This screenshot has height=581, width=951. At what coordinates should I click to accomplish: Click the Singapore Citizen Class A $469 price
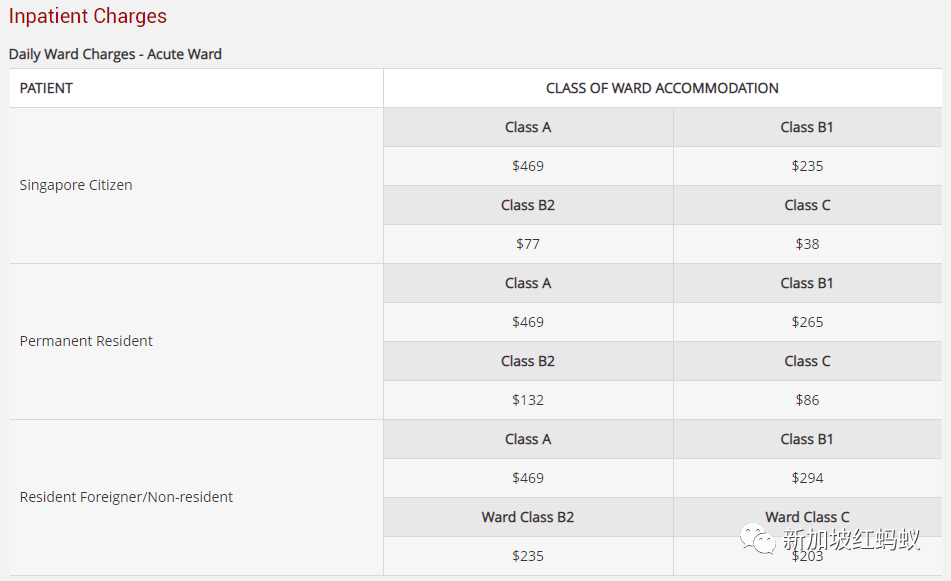point(528,166)
